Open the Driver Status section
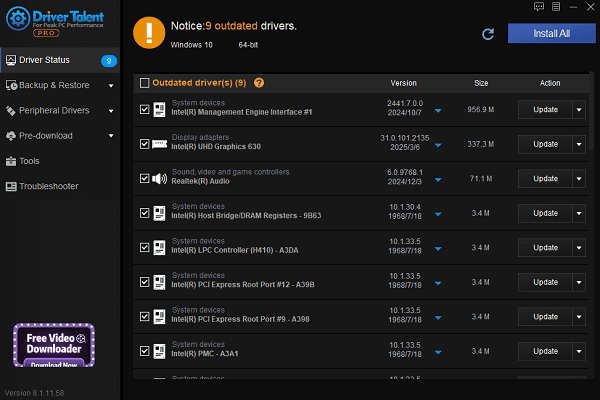This screenshot has width=600, height=400. 60,60
